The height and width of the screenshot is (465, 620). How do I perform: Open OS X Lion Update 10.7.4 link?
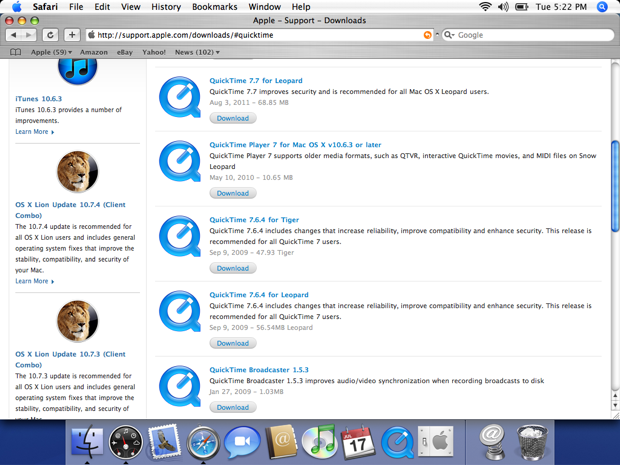(x=70, y=210)
